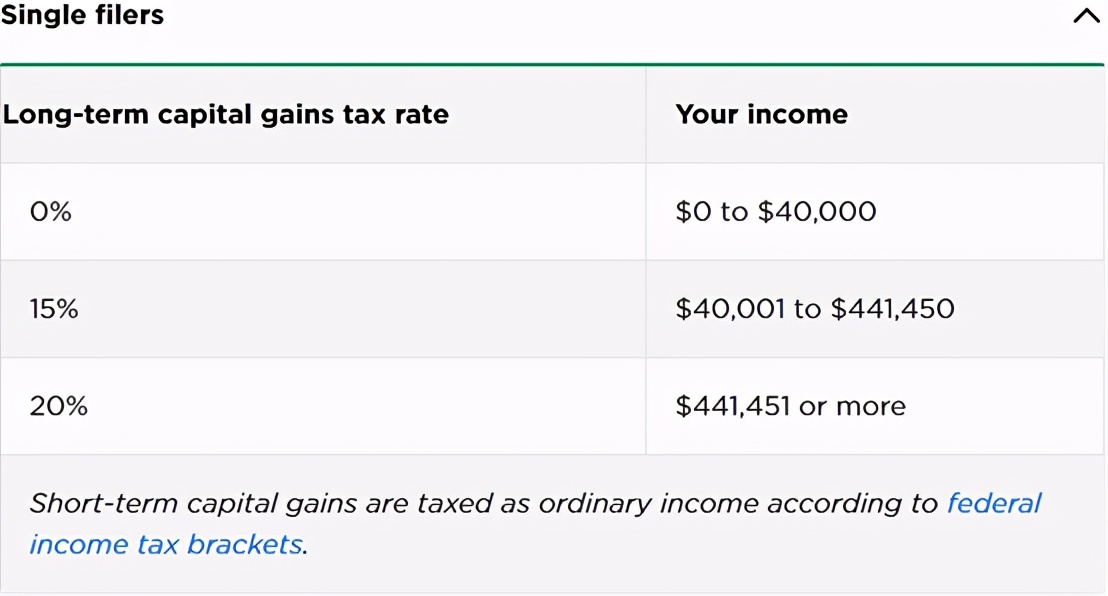Click the Your income column header
The height and width of the screenshot is (596, 1108).
coord(761,114)
